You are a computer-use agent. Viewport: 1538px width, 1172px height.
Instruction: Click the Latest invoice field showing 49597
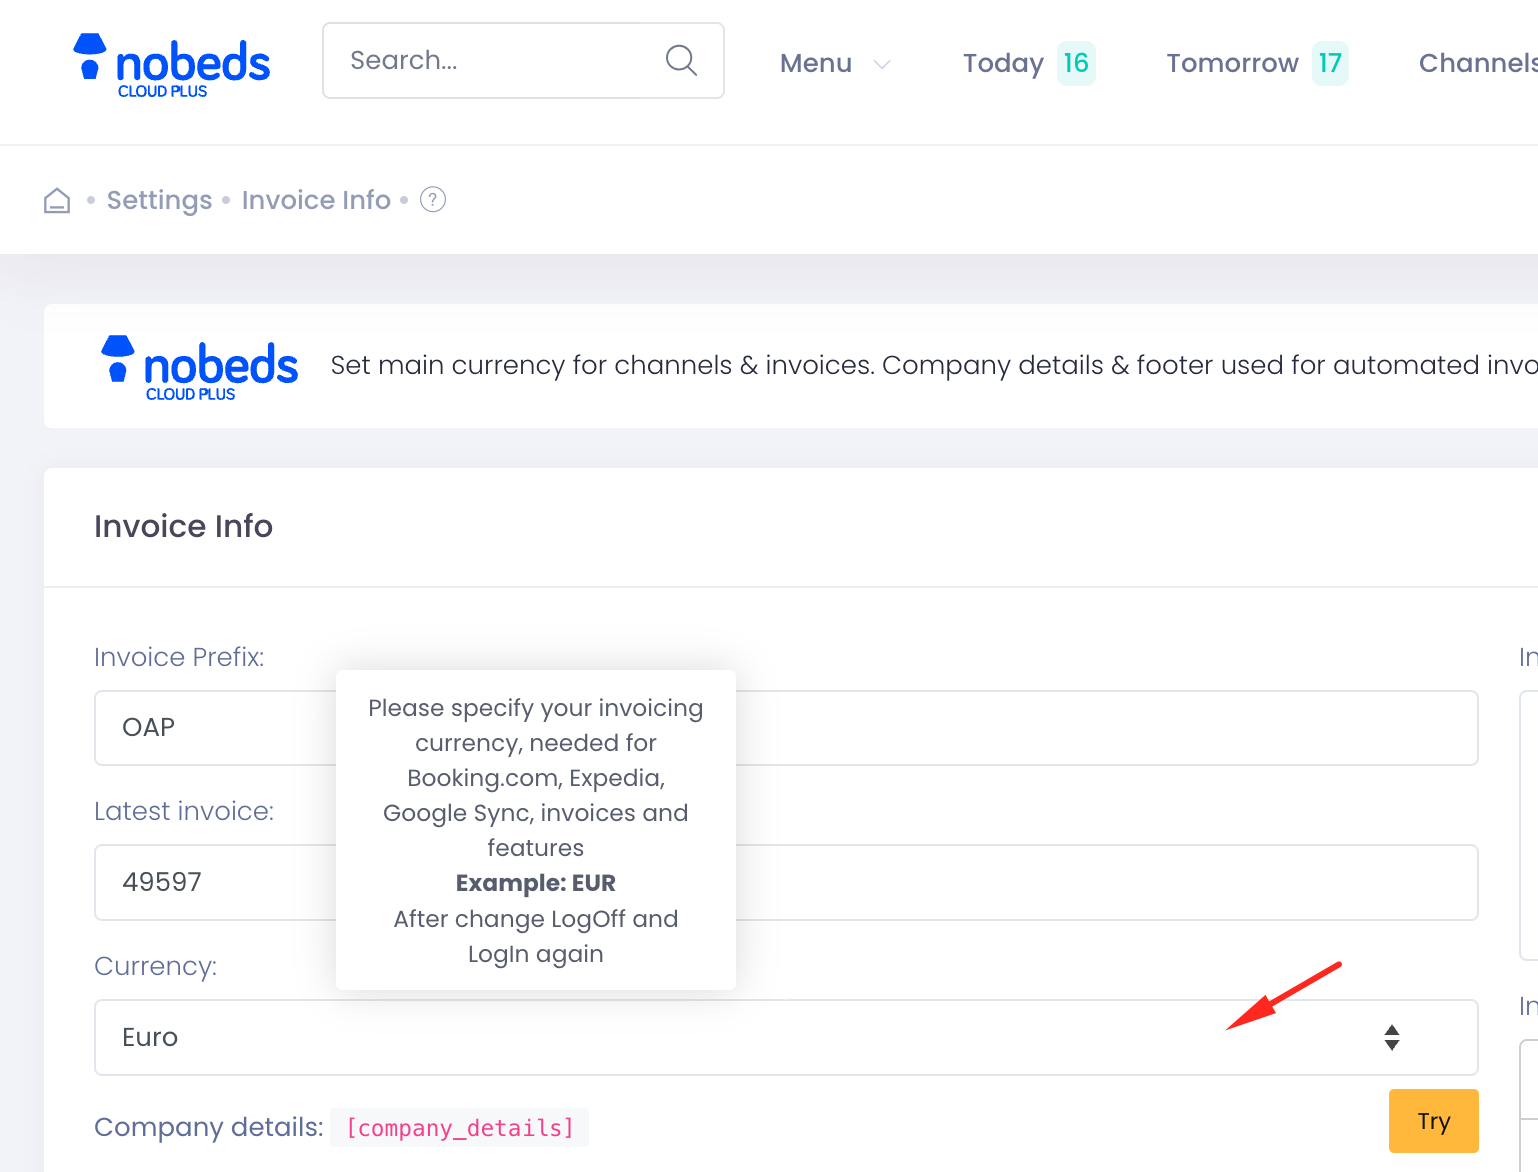point(200,882)
